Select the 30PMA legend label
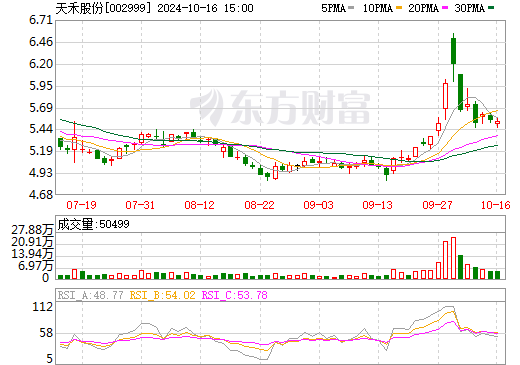 point(469,8)
